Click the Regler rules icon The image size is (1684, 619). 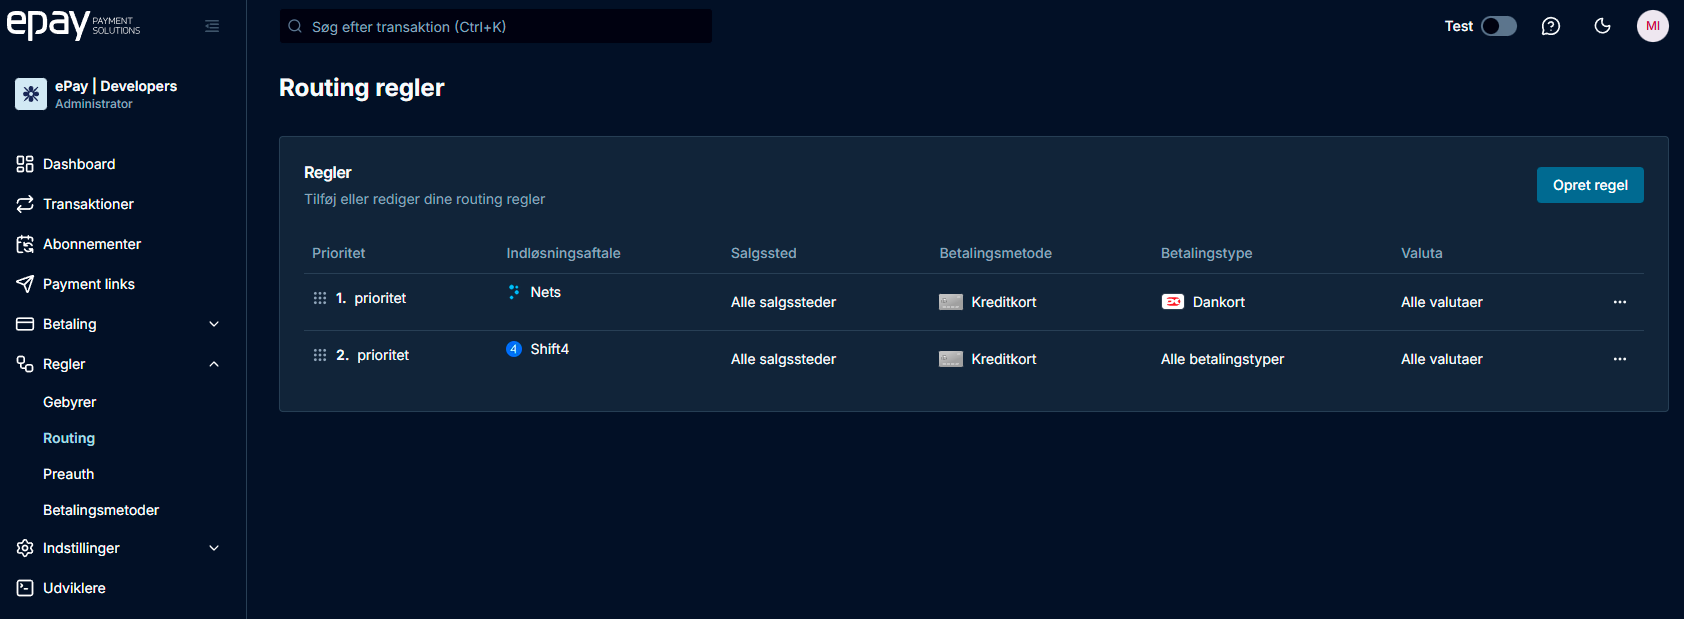click(x=25, y=364)
